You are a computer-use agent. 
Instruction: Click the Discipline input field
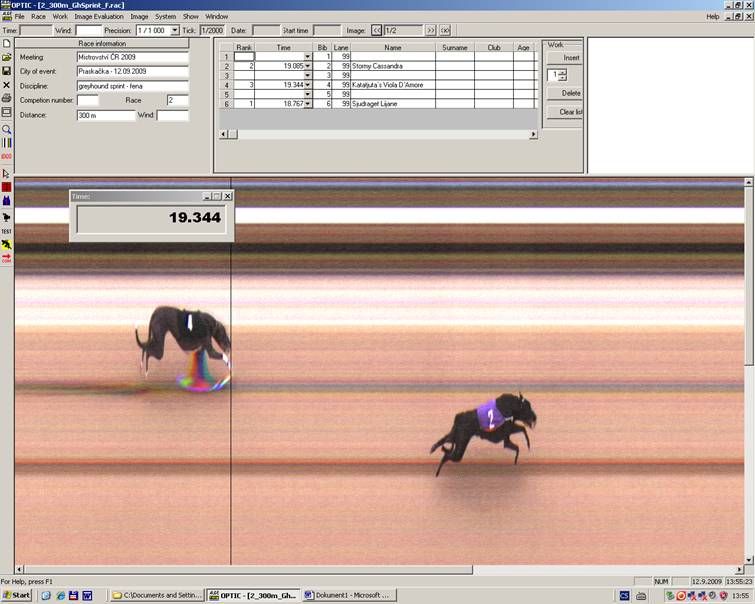(x=132, y=86)
